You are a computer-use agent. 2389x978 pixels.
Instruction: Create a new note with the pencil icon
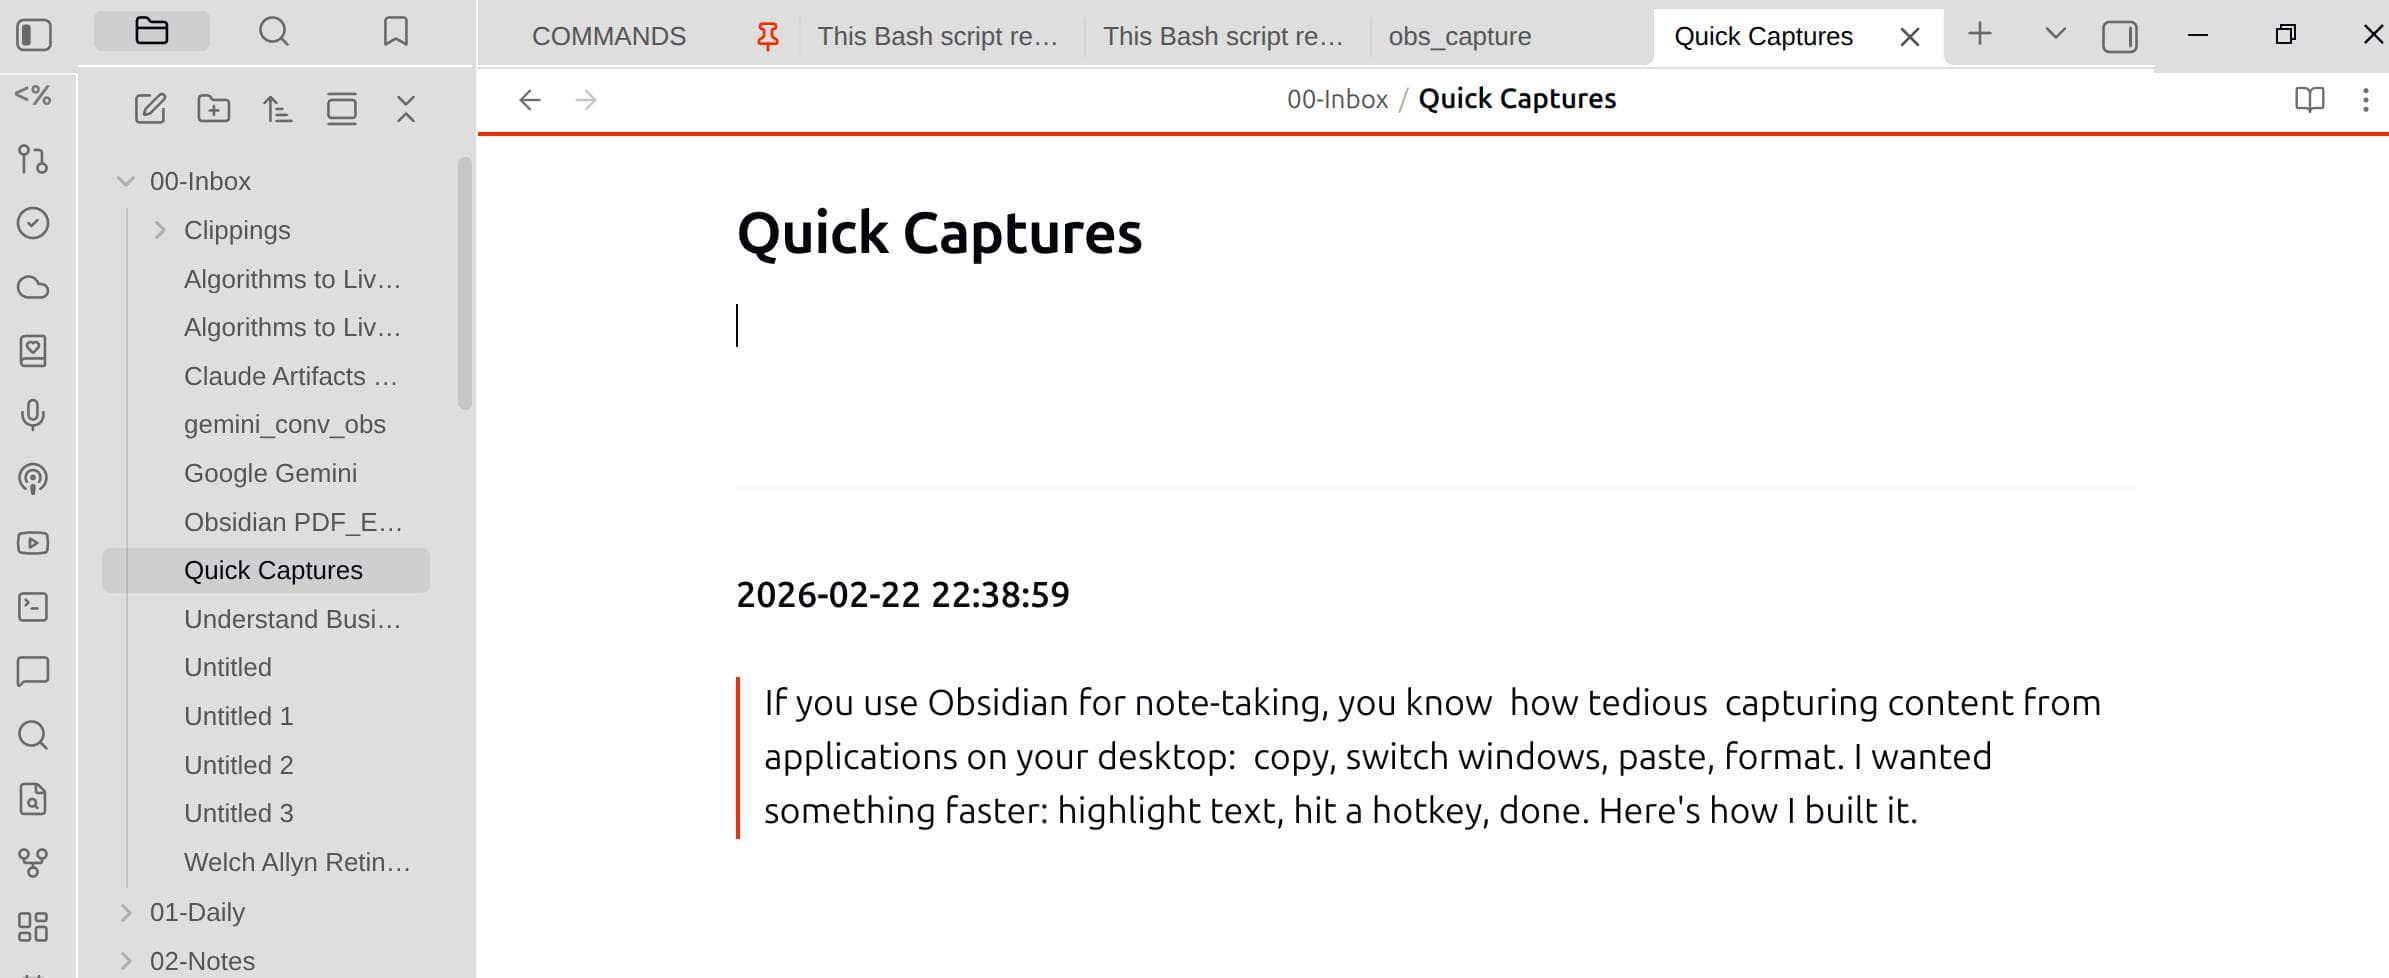[151, 110]
